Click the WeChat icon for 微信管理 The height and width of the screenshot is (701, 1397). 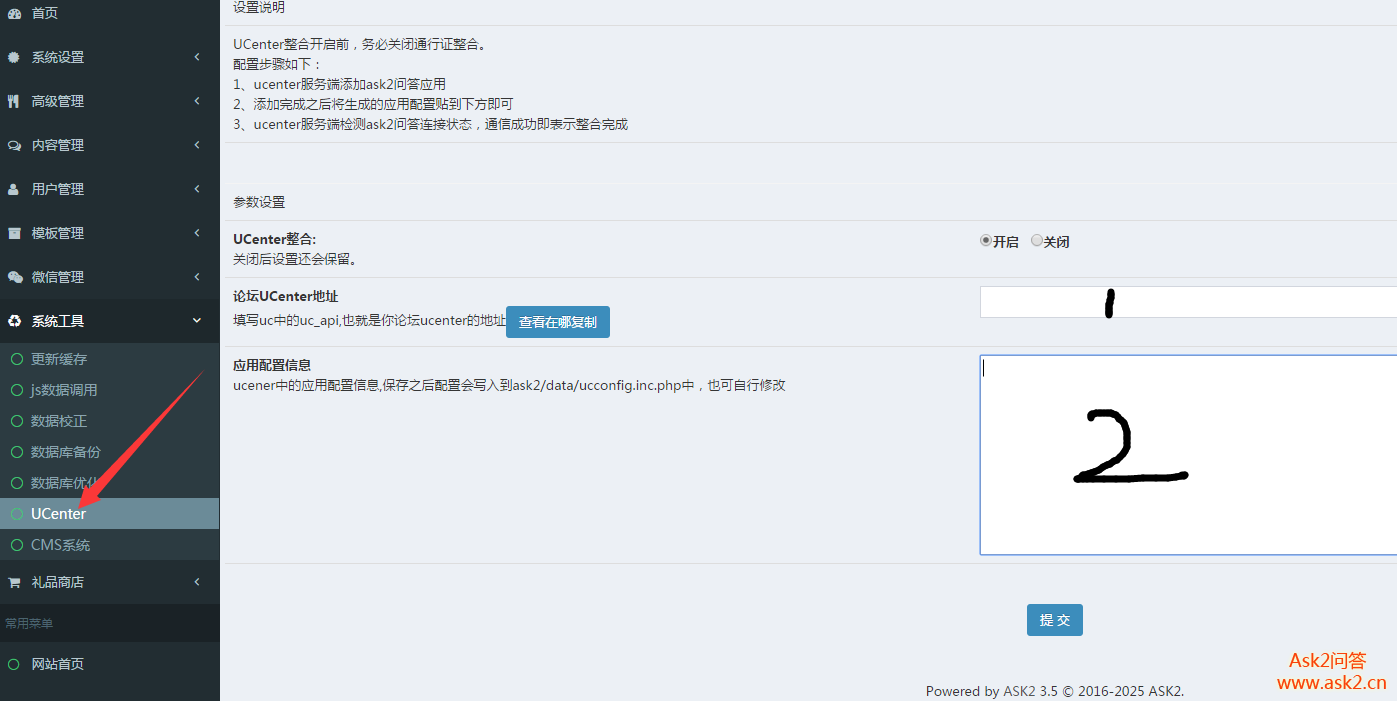point(14,277)
